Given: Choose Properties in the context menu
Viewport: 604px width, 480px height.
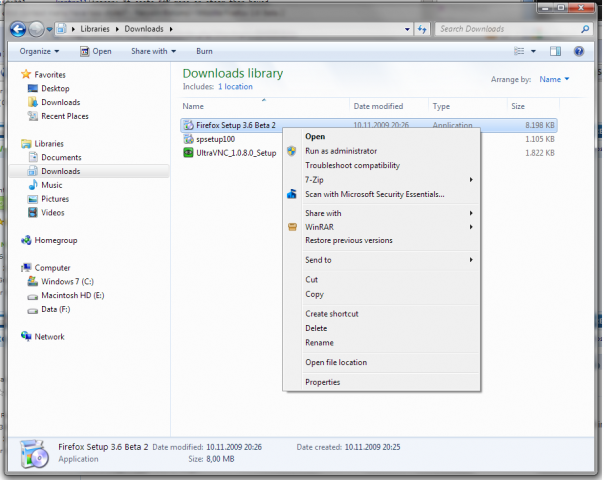Looking at the screenshot, I should point(390,382).
